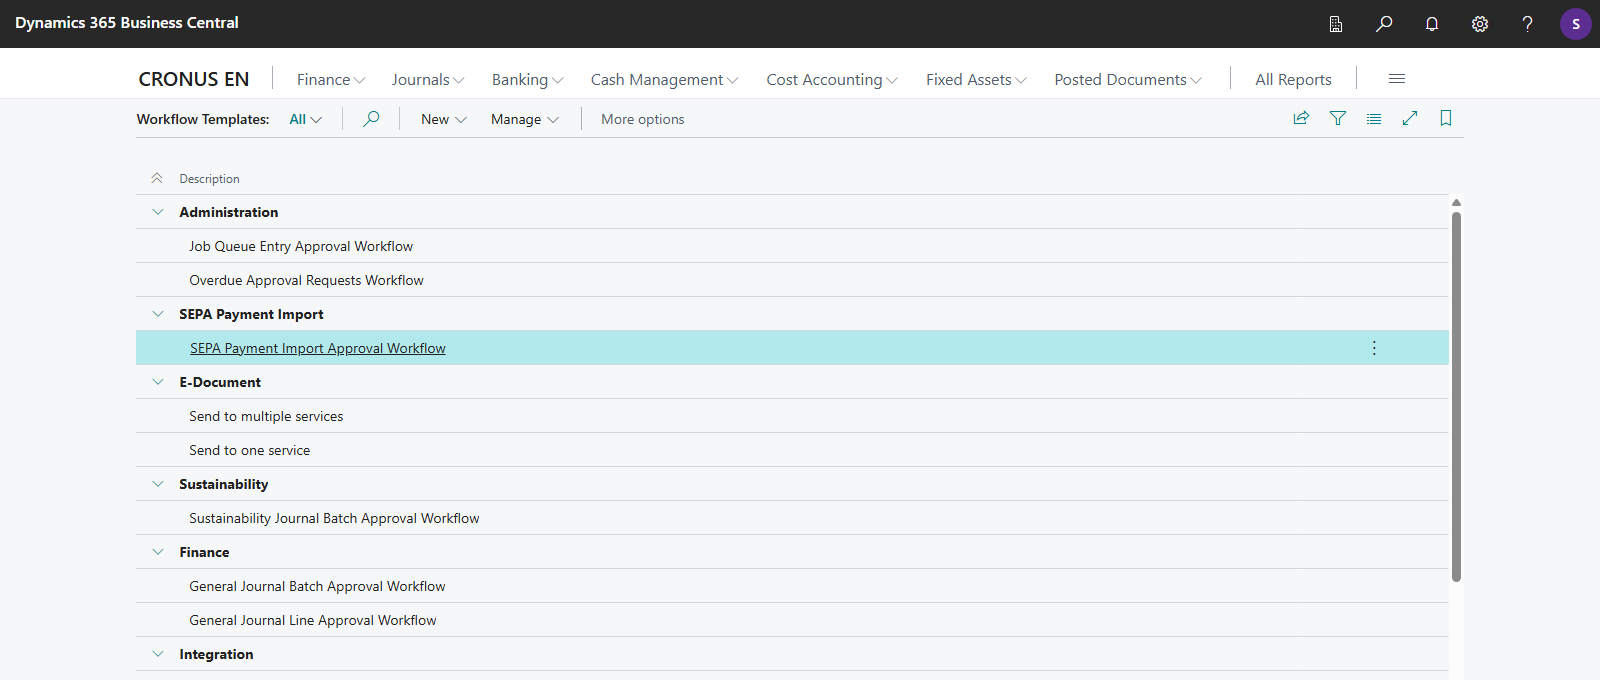This screenshot has width=1600, height=680.
Task: Change list layout view icon
Action: (1374, 118)
